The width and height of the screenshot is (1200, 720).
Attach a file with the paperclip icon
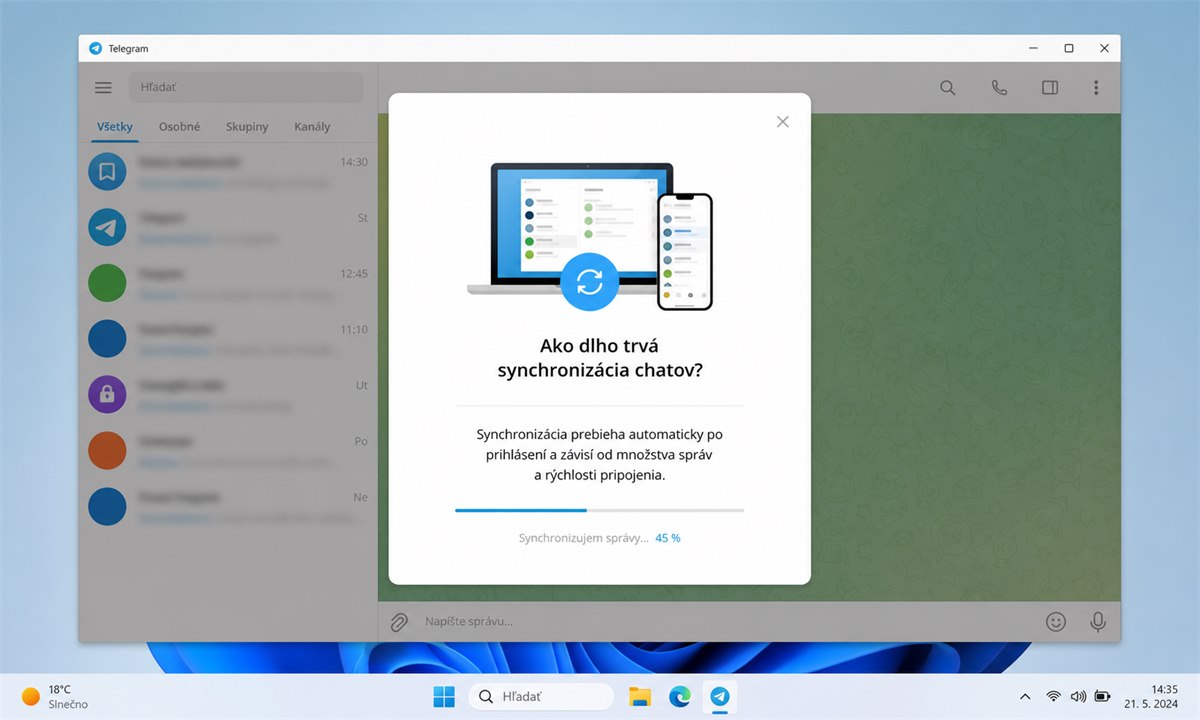click(398, 621)
